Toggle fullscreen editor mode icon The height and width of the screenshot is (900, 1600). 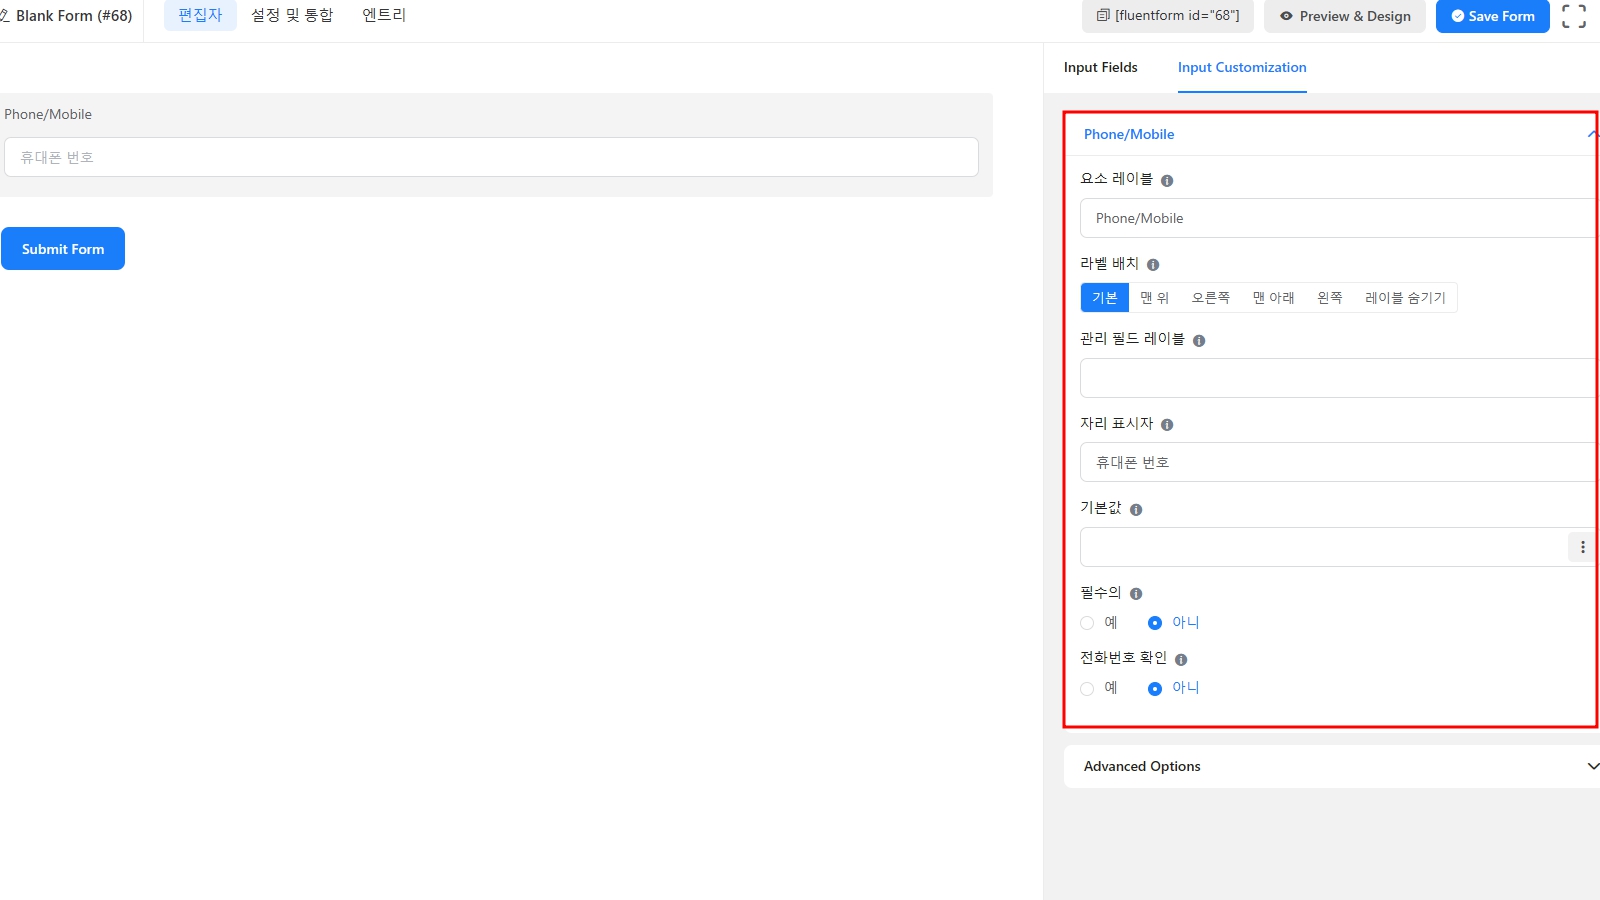pos(1574,16)
